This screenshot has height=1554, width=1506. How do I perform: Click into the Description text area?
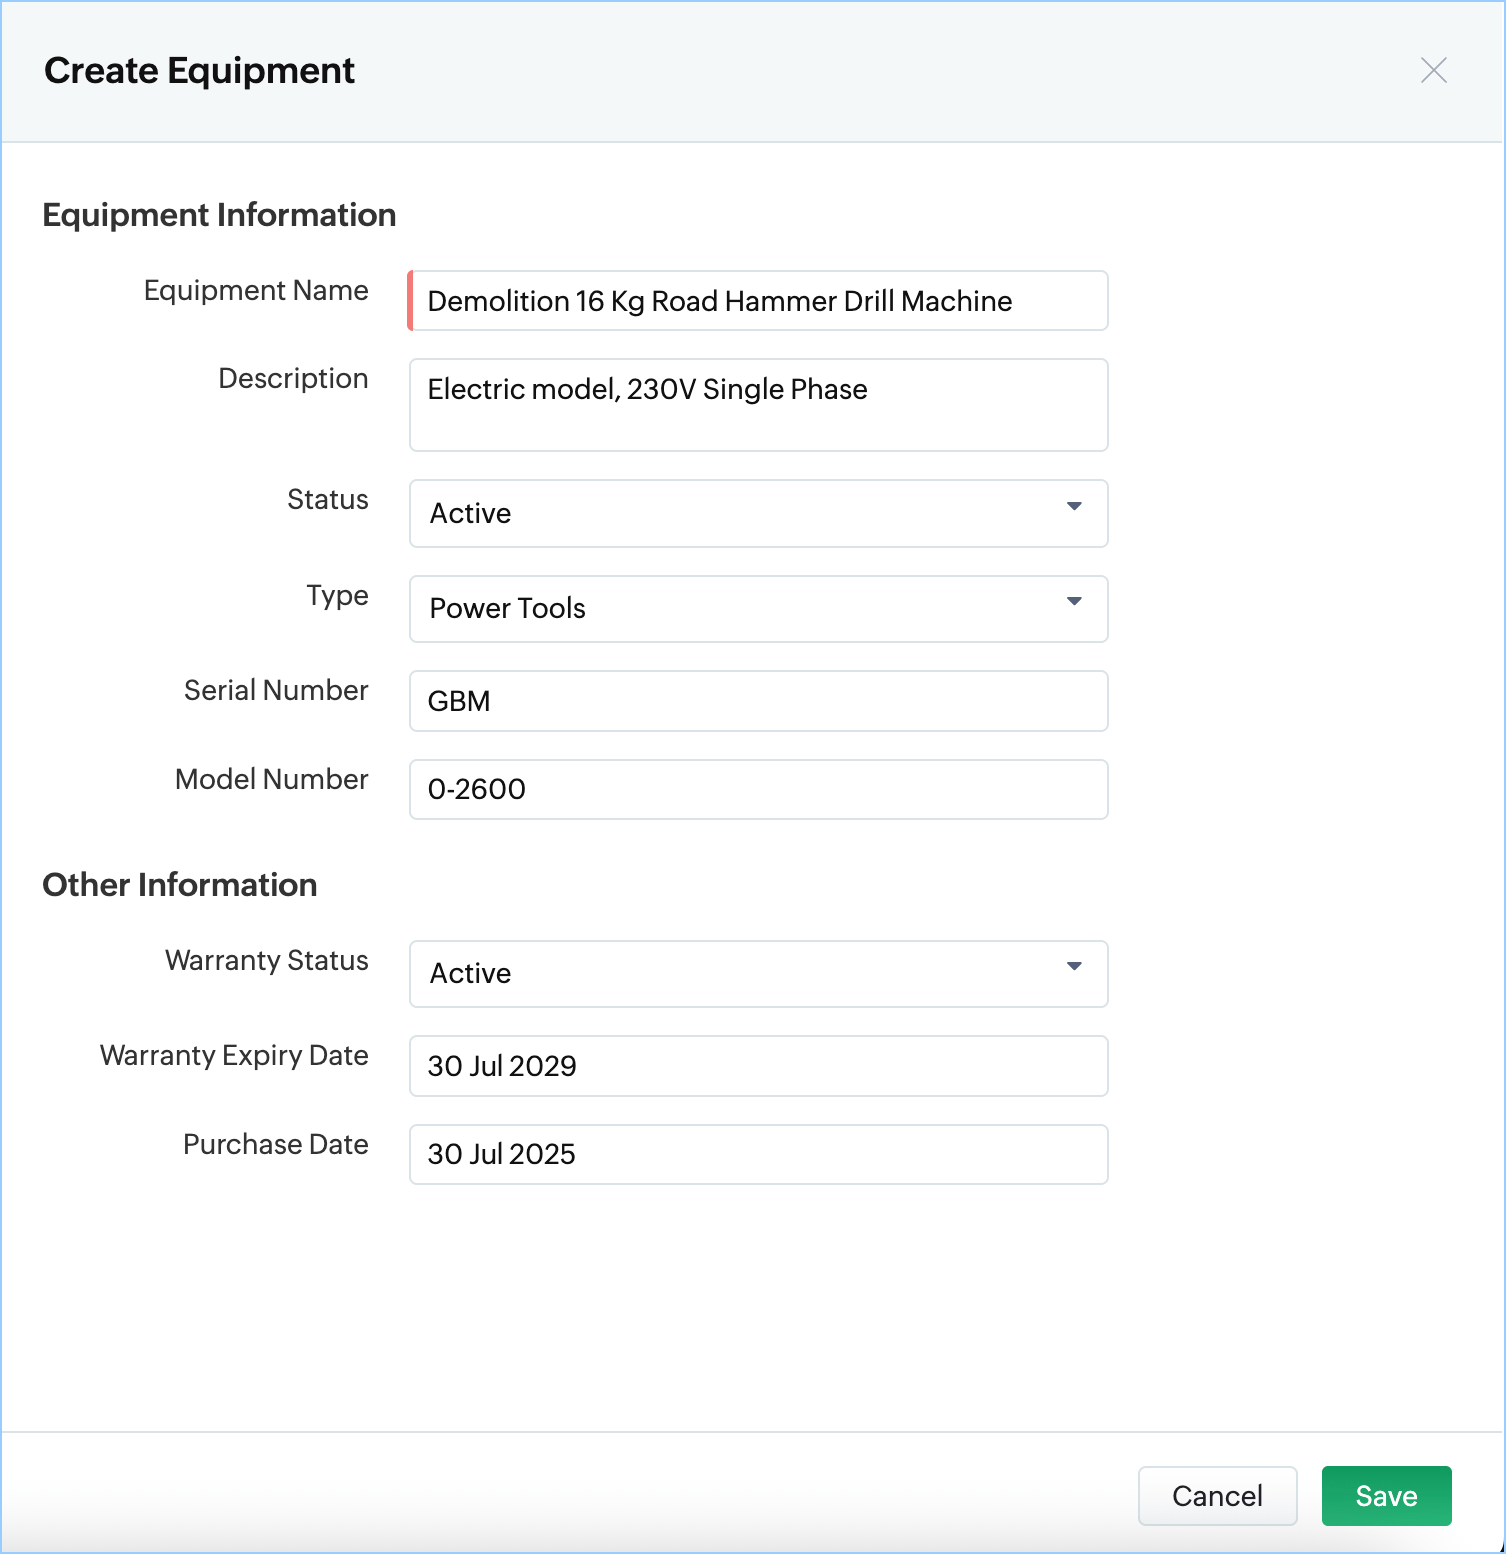[758, 405]
